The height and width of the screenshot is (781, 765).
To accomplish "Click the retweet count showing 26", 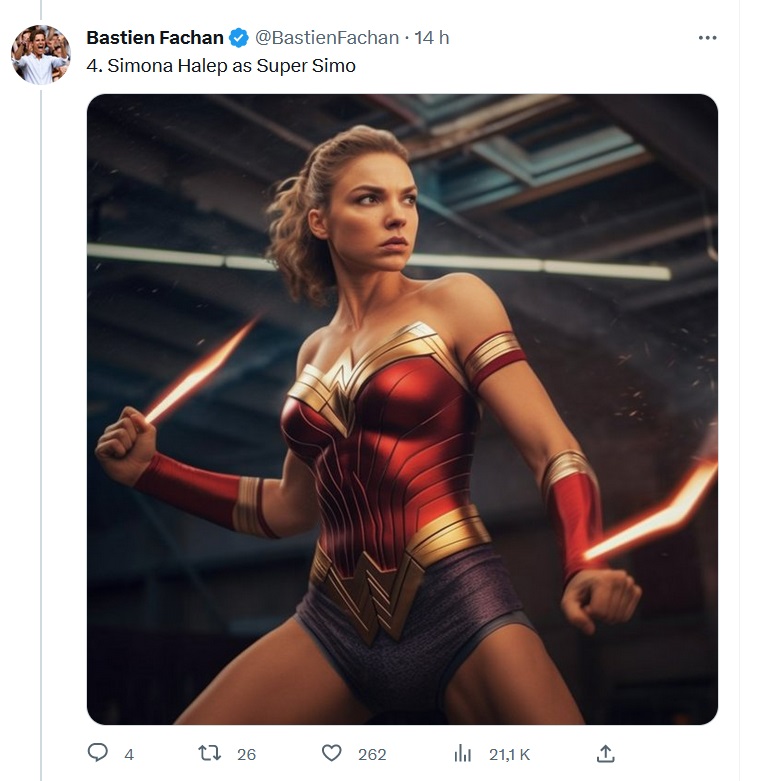I will coord(246,754).
